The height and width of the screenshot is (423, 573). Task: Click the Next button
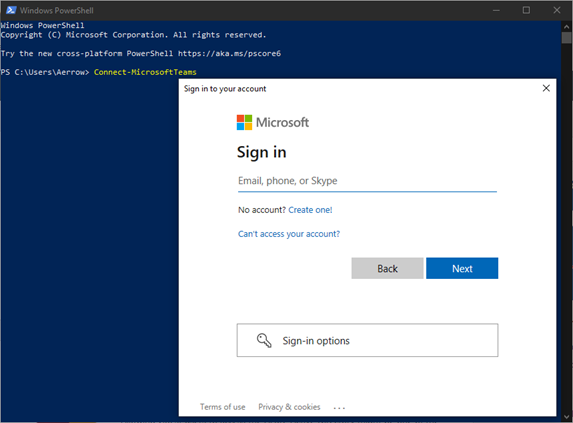point(462,268)
